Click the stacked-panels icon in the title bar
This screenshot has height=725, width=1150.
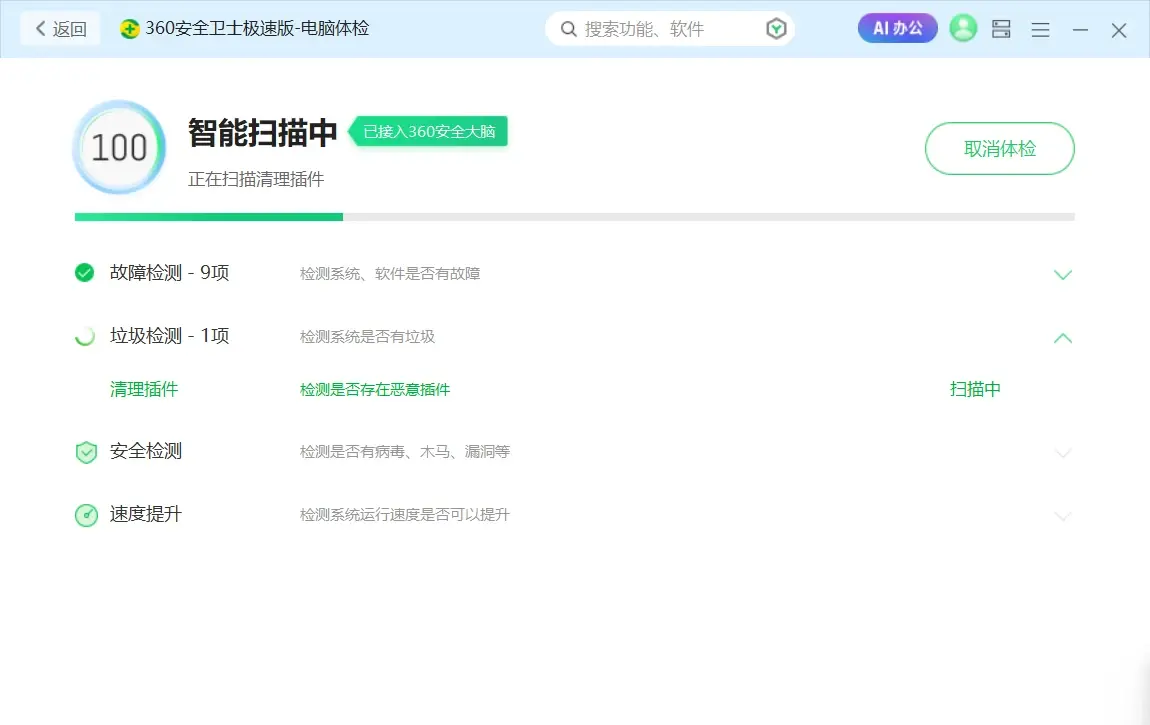[x=1001, y=29]
